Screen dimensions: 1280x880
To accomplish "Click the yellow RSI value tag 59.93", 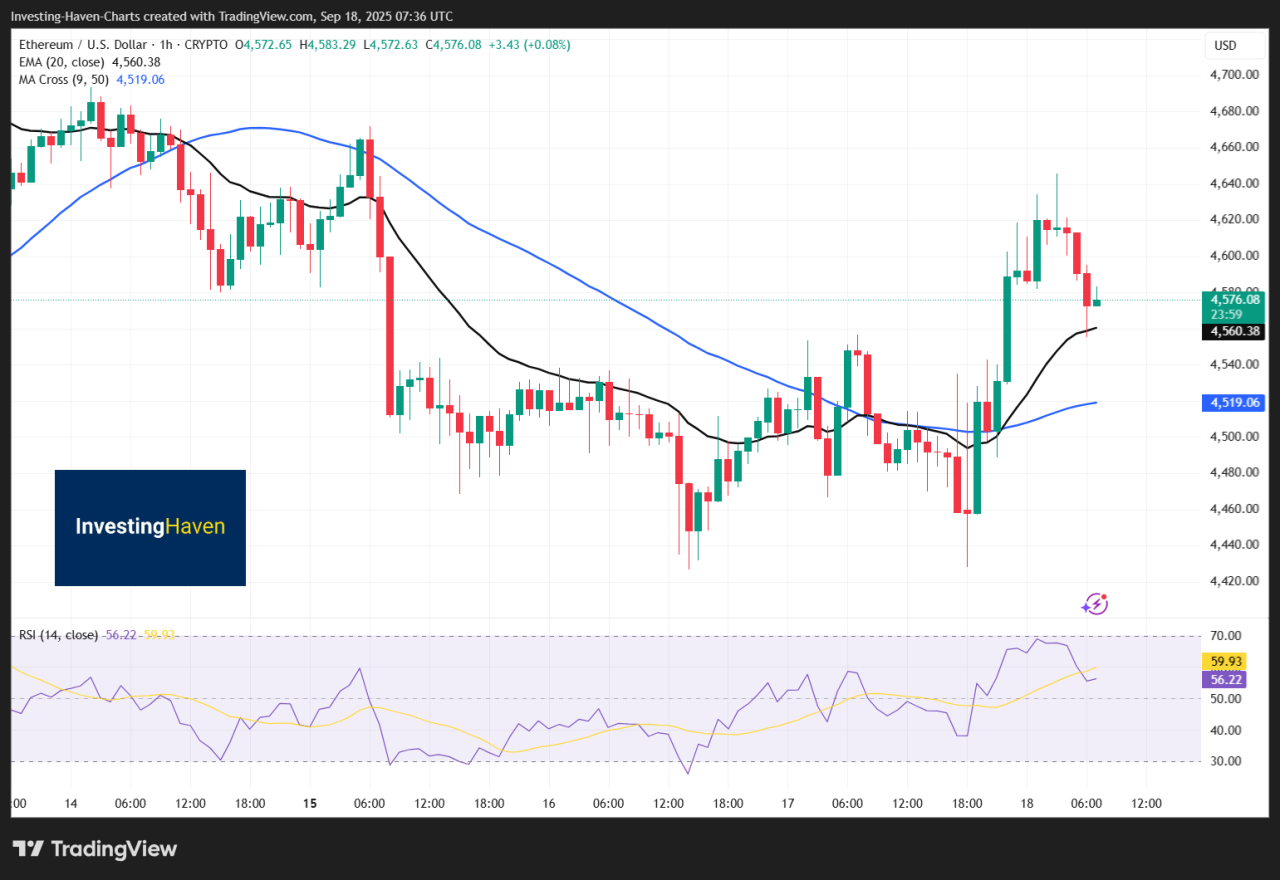I will pos(1225,661).
